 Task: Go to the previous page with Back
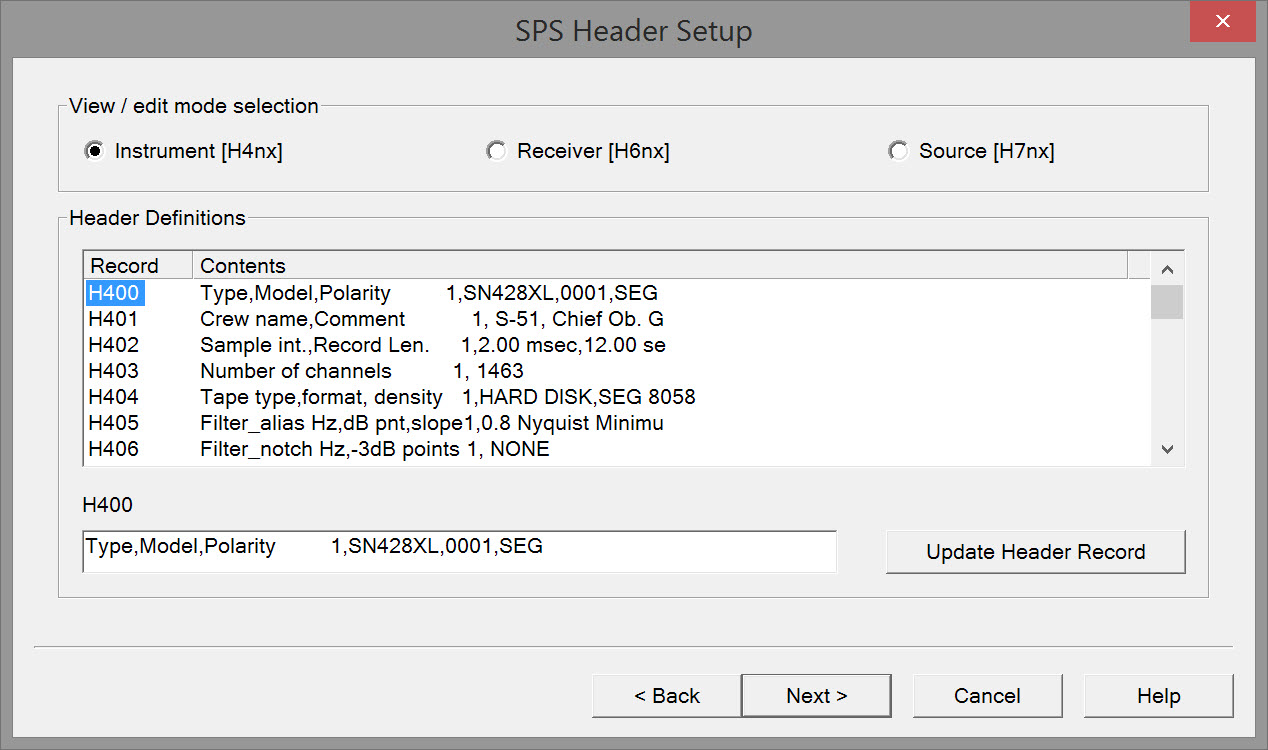(x=667, y=696)
